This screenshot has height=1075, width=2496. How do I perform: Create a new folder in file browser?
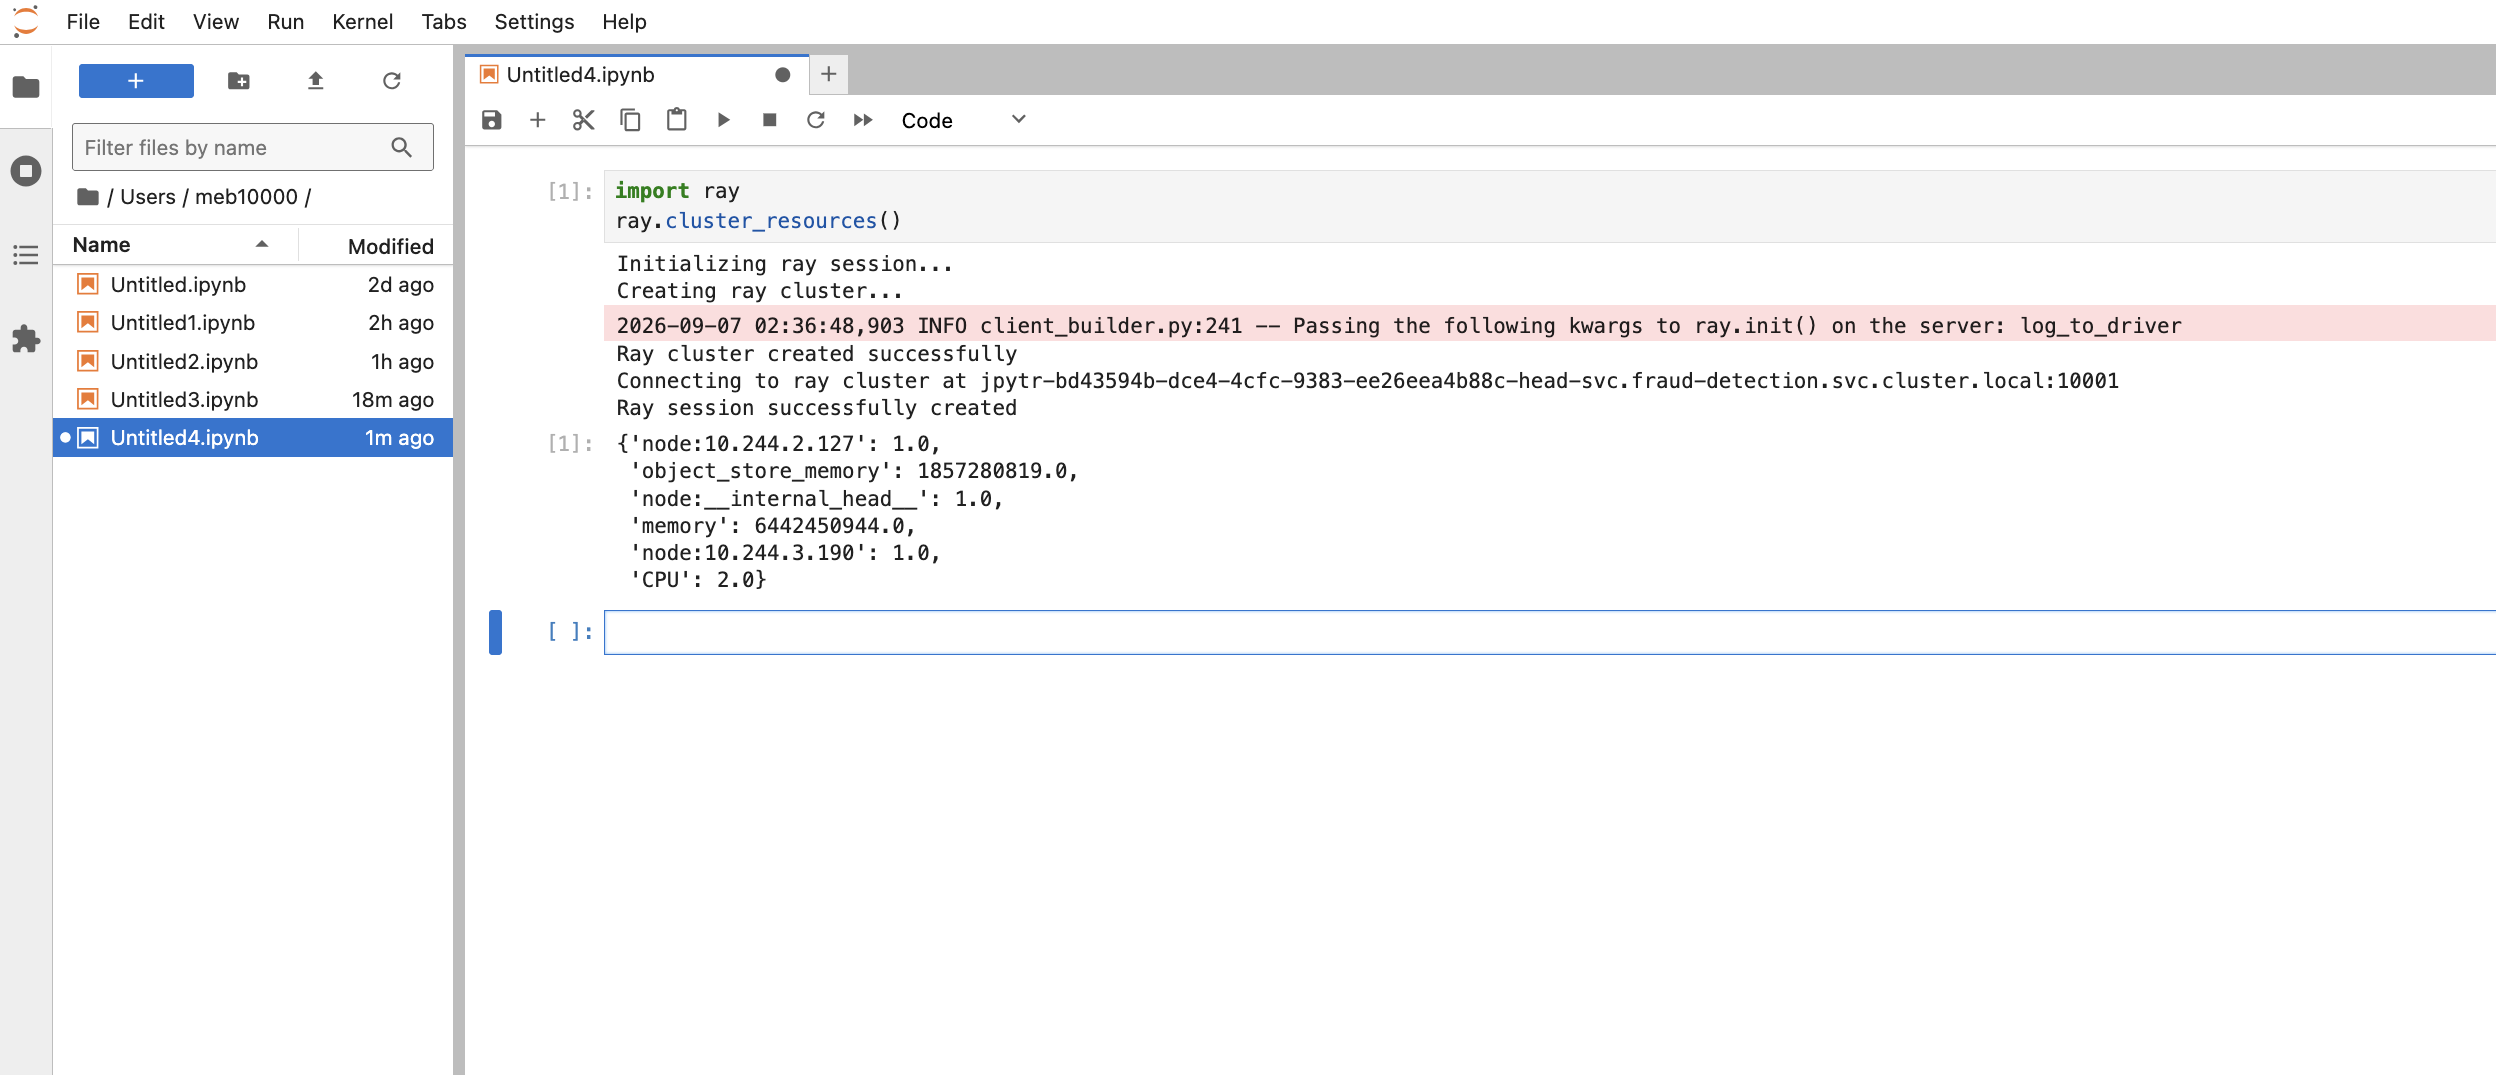pos(239,81)
